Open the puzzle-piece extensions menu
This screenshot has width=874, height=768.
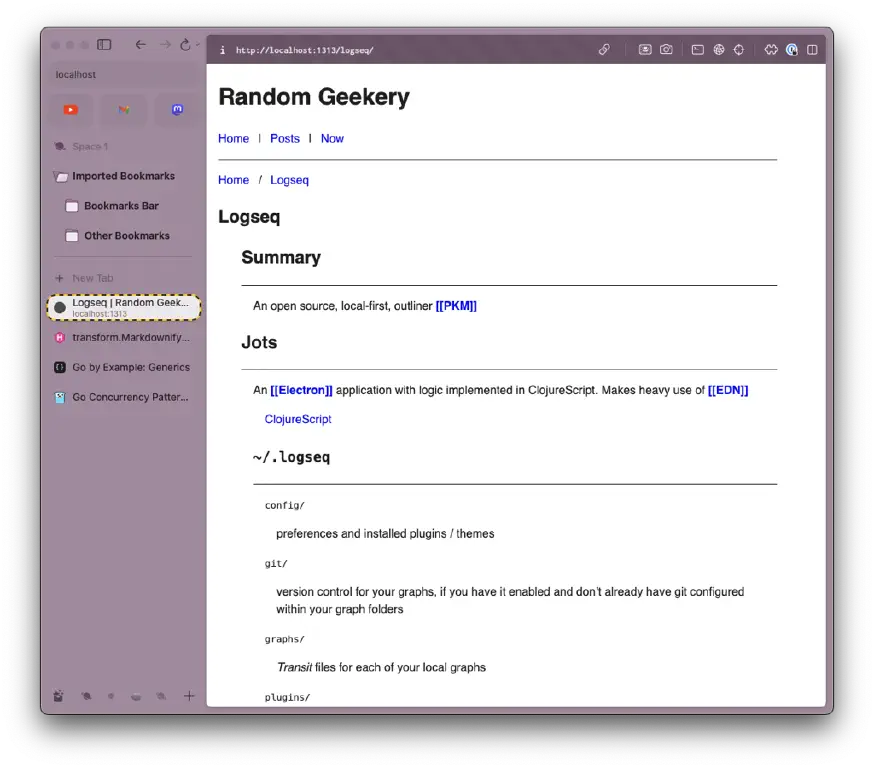click(x=771, y=50)
